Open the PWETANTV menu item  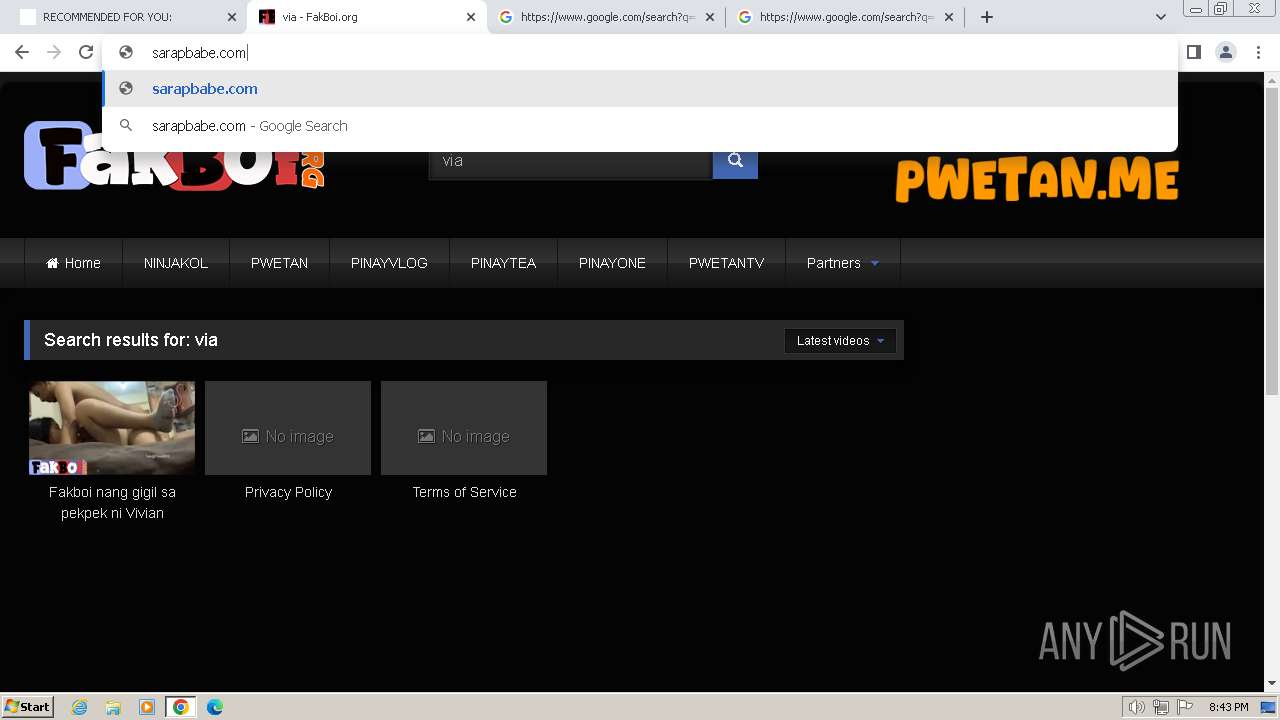726,263
